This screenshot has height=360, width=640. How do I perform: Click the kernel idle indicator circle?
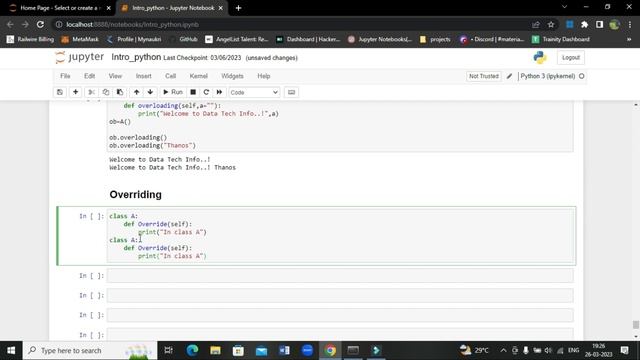coord(582,76)
